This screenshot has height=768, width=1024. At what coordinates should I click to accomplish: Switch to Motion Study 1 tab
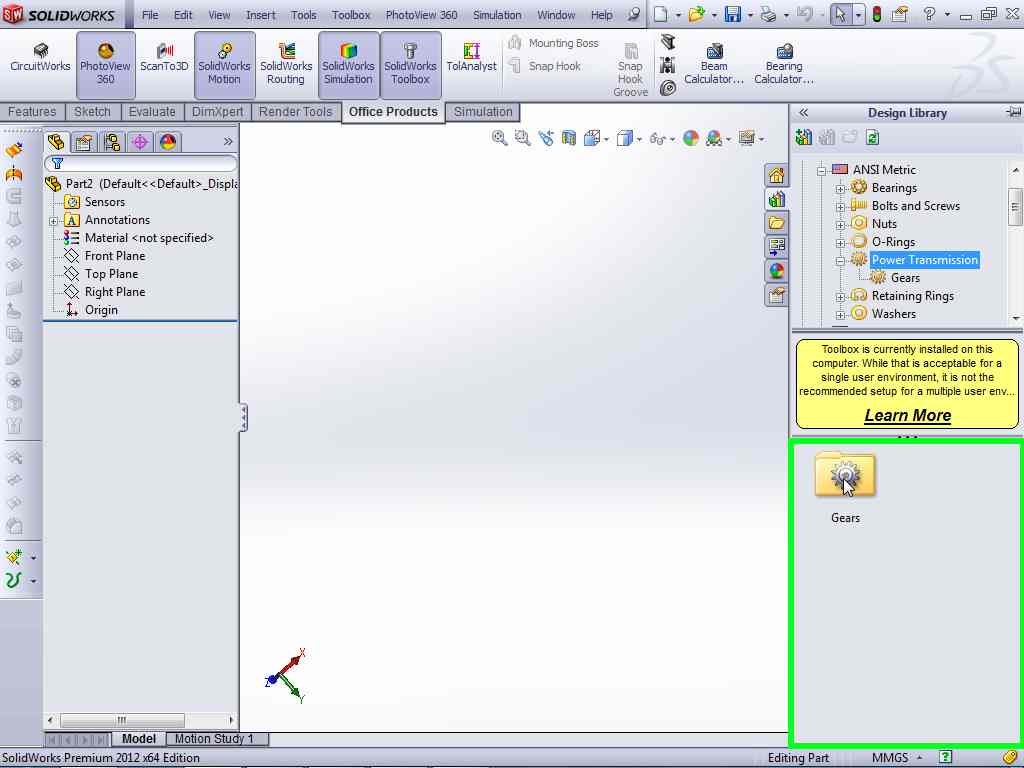(214, 739)
